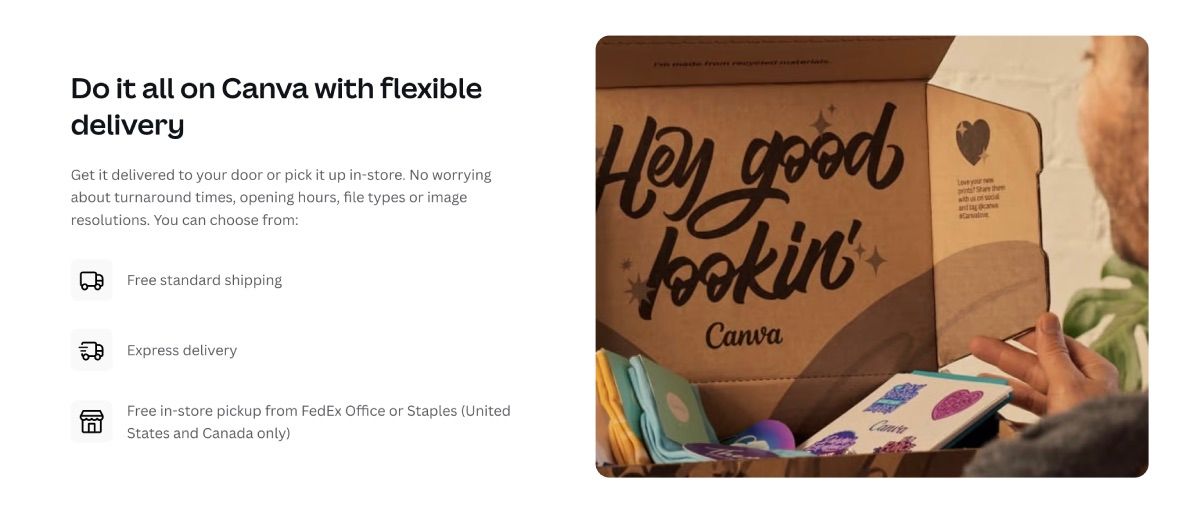Click the paragraph about turnaround times
The width and height of the screenshot is (1200, 507).
click(281, 197)
